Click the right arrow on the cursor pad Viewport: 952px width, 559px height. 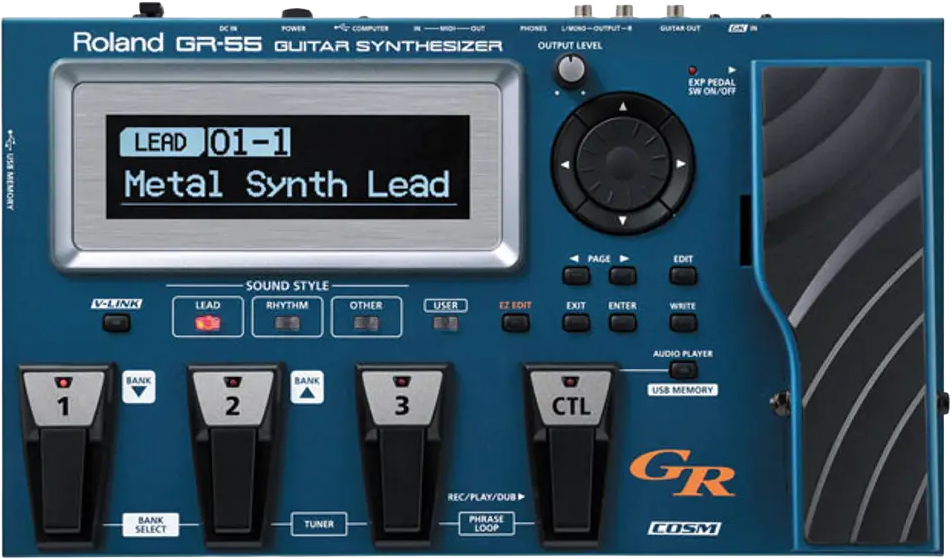pos(681,164)
